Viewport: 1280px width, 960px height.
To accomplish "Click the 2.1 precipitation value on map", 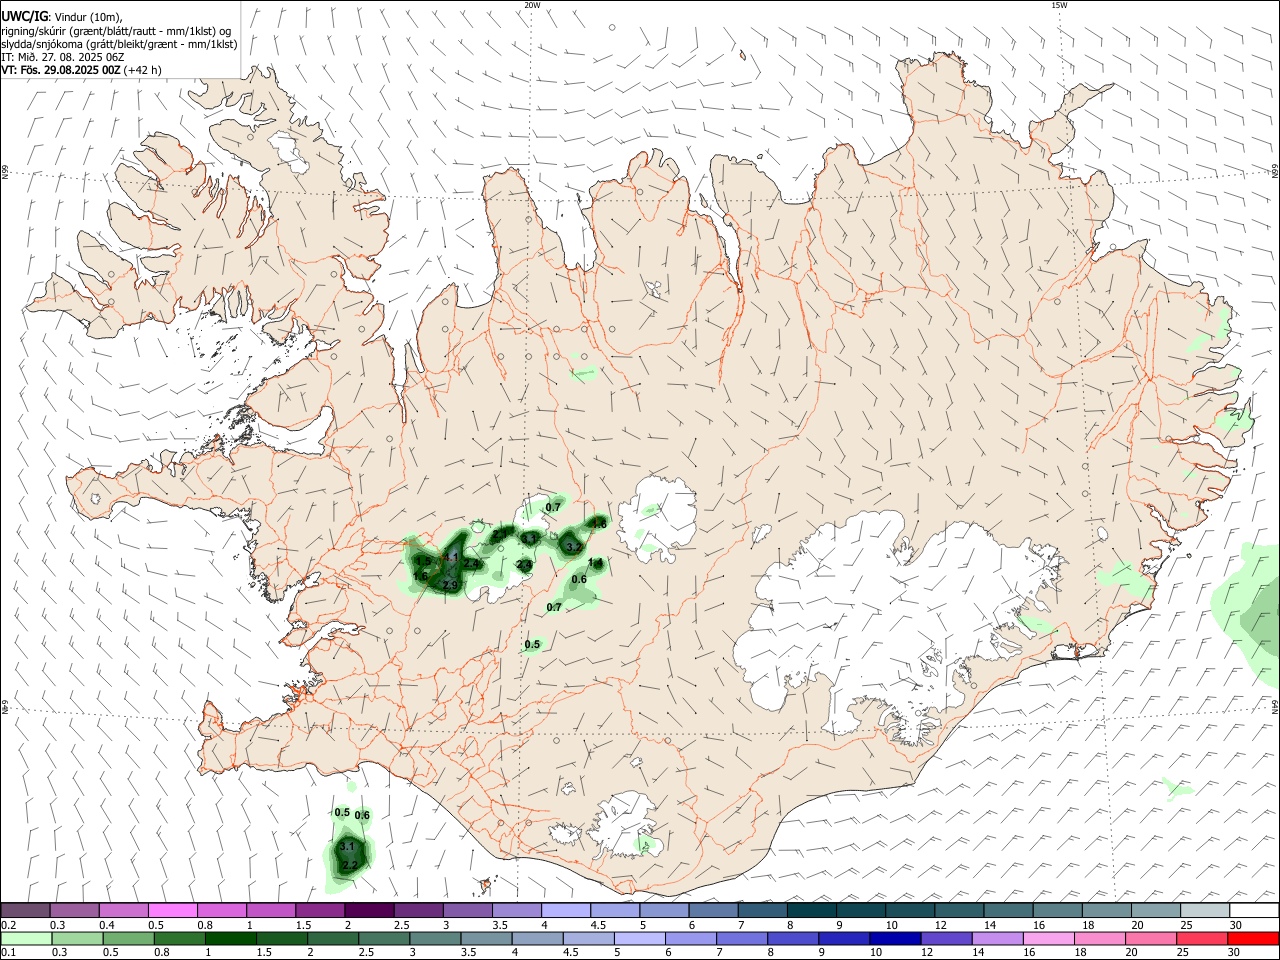I will [x=500, y=535].
